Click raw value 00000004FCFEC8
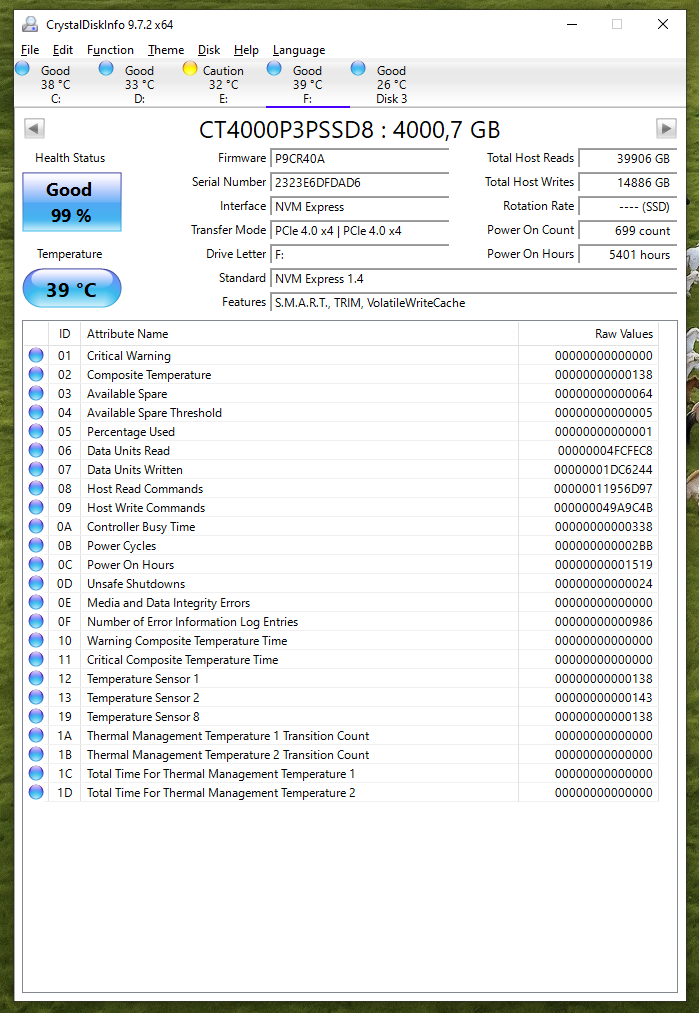The width and height of the screenshot is (699, 1013). tap(605, 450)
